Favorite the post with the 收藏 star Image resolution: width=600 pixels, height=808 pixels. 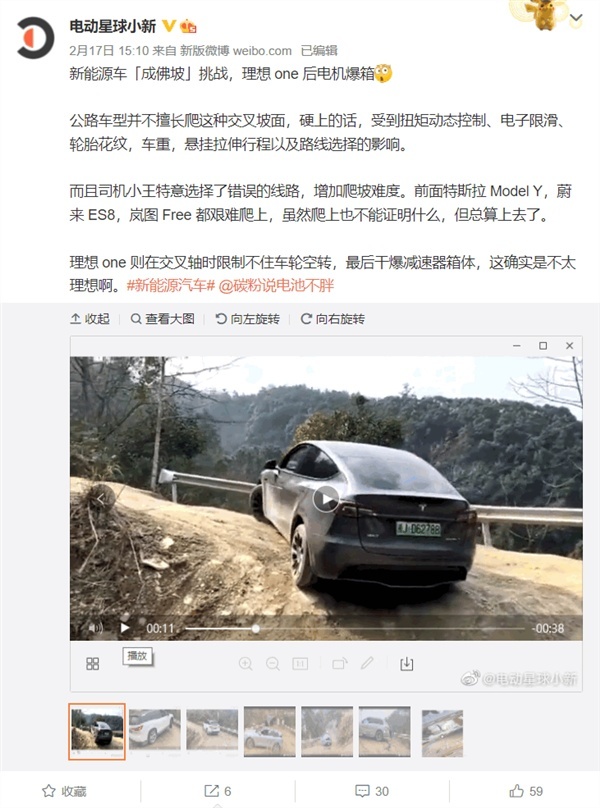(64, 791)
